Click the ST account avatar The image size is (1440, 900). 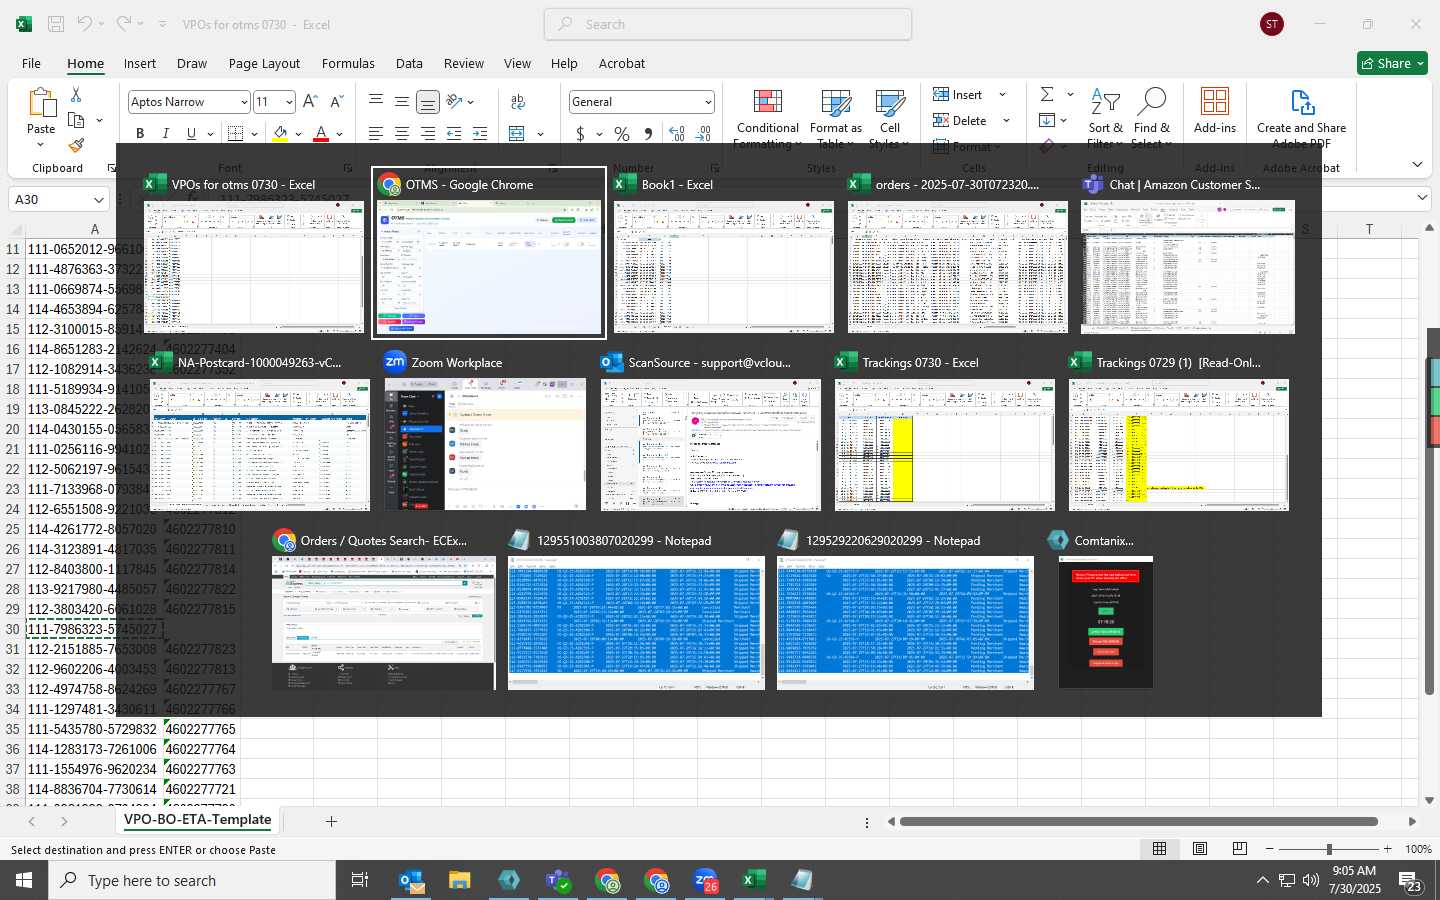[x=1272, y=24]
